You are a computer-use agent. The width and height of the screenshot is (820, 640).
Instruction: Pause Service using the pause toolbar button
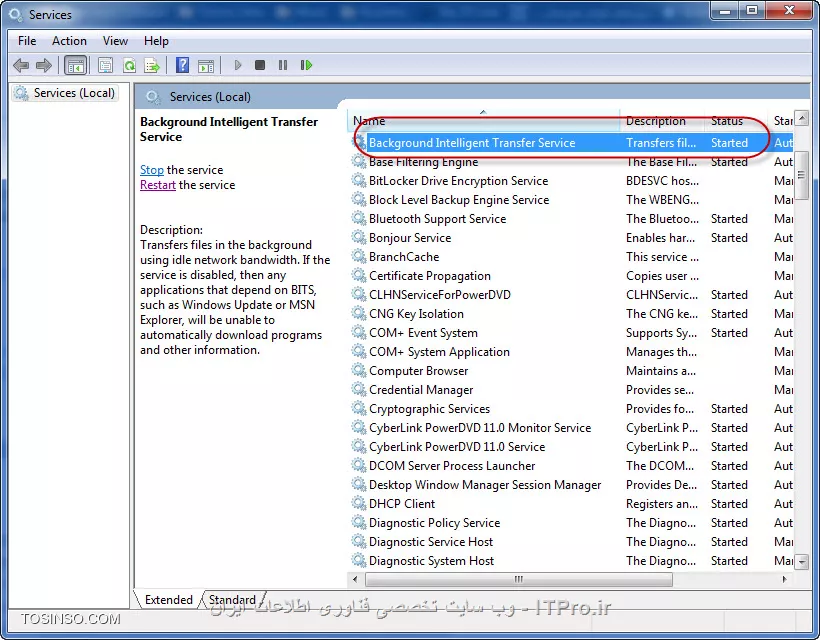tap(283, 65)
